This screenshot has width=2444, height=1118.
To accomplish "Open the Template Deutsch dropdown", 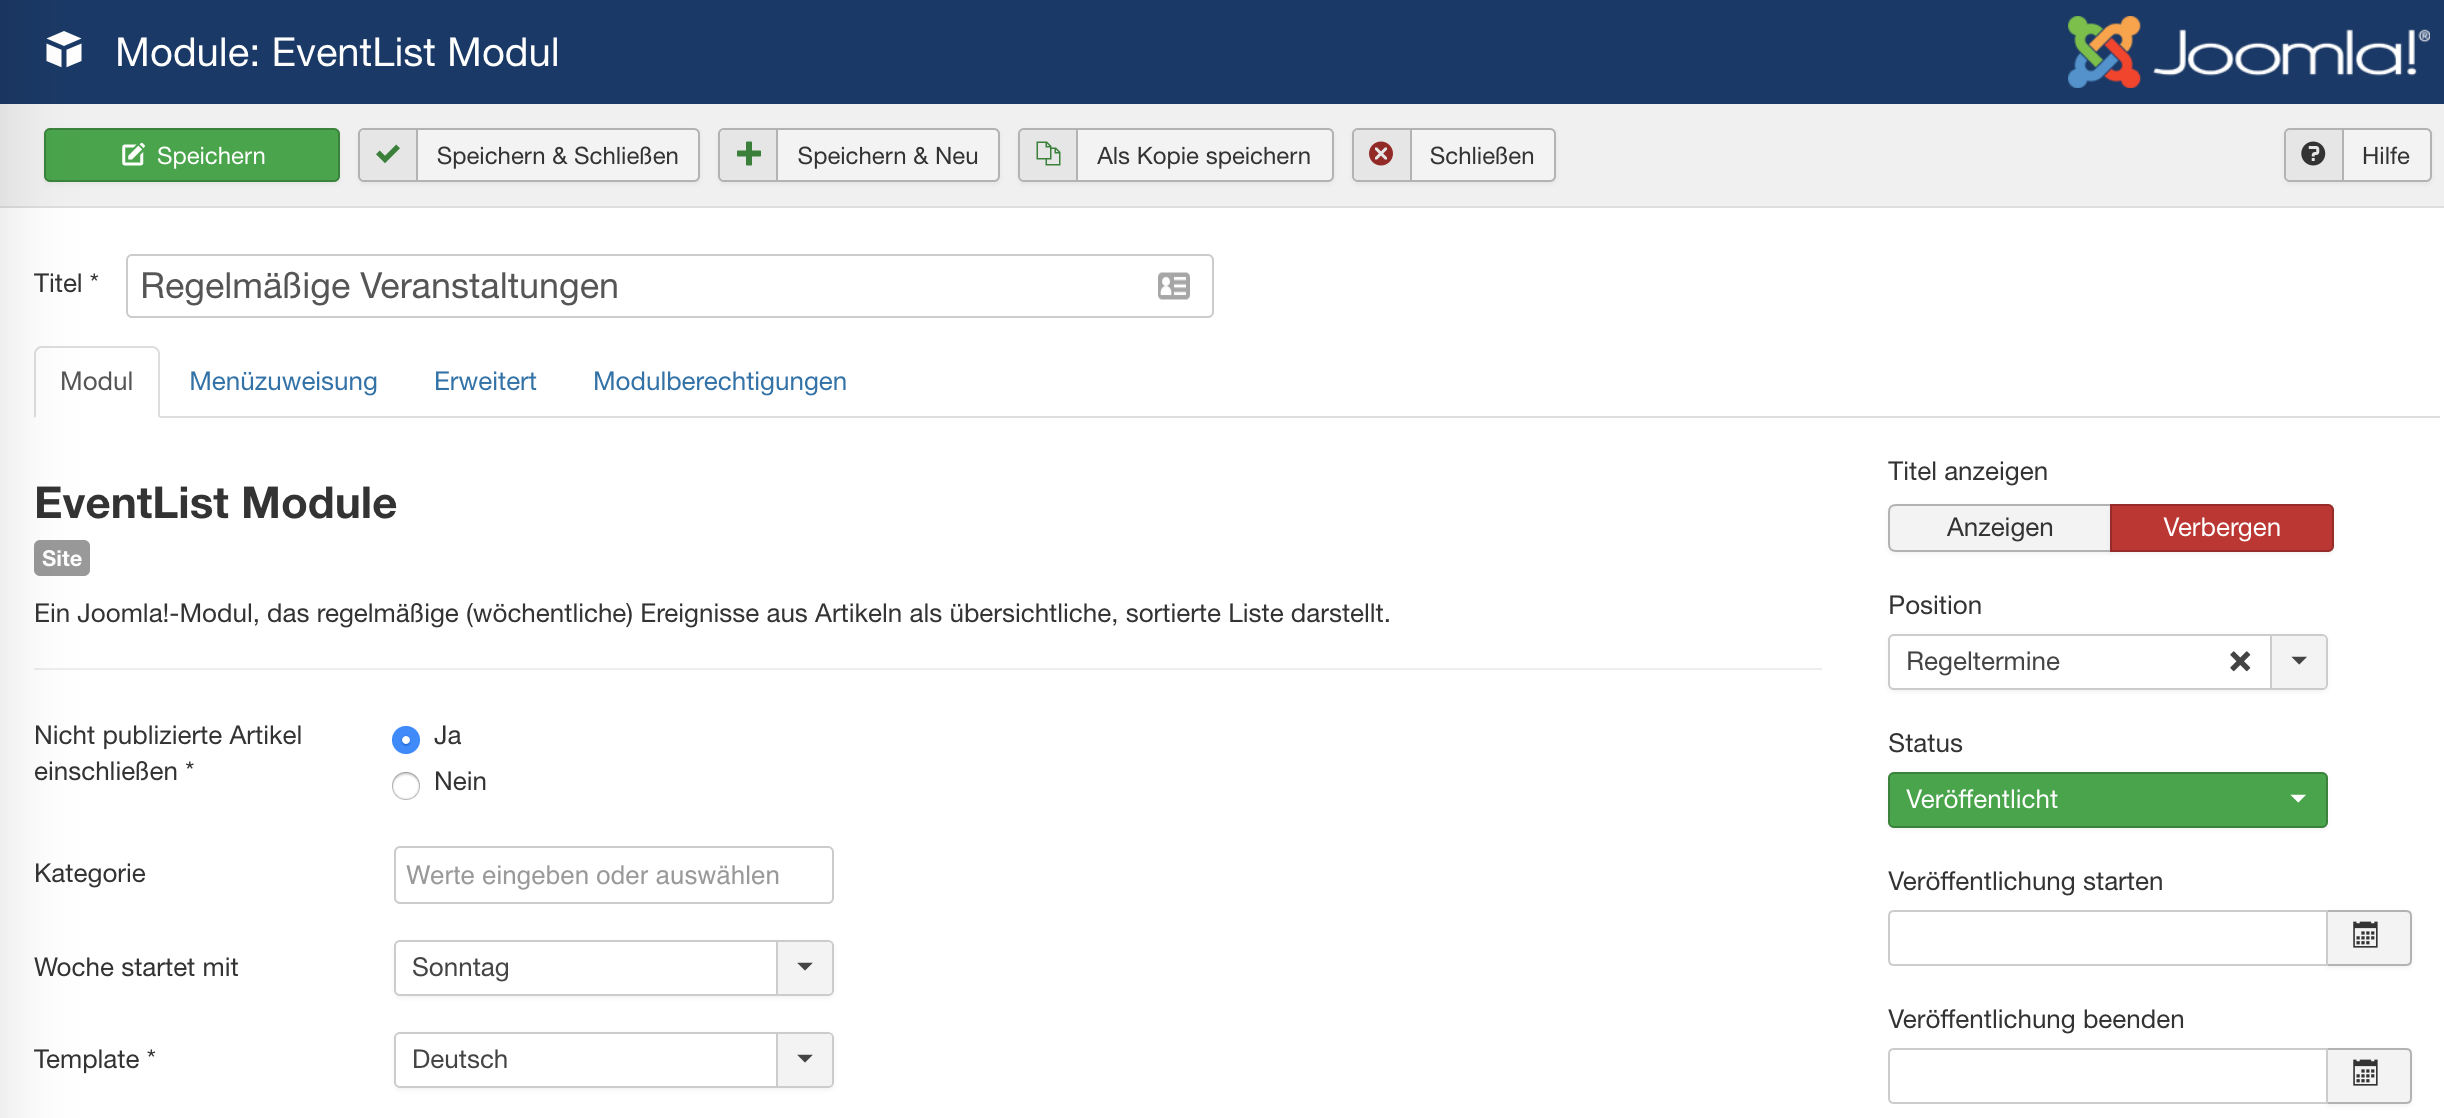I will [x=614, y=1059].
